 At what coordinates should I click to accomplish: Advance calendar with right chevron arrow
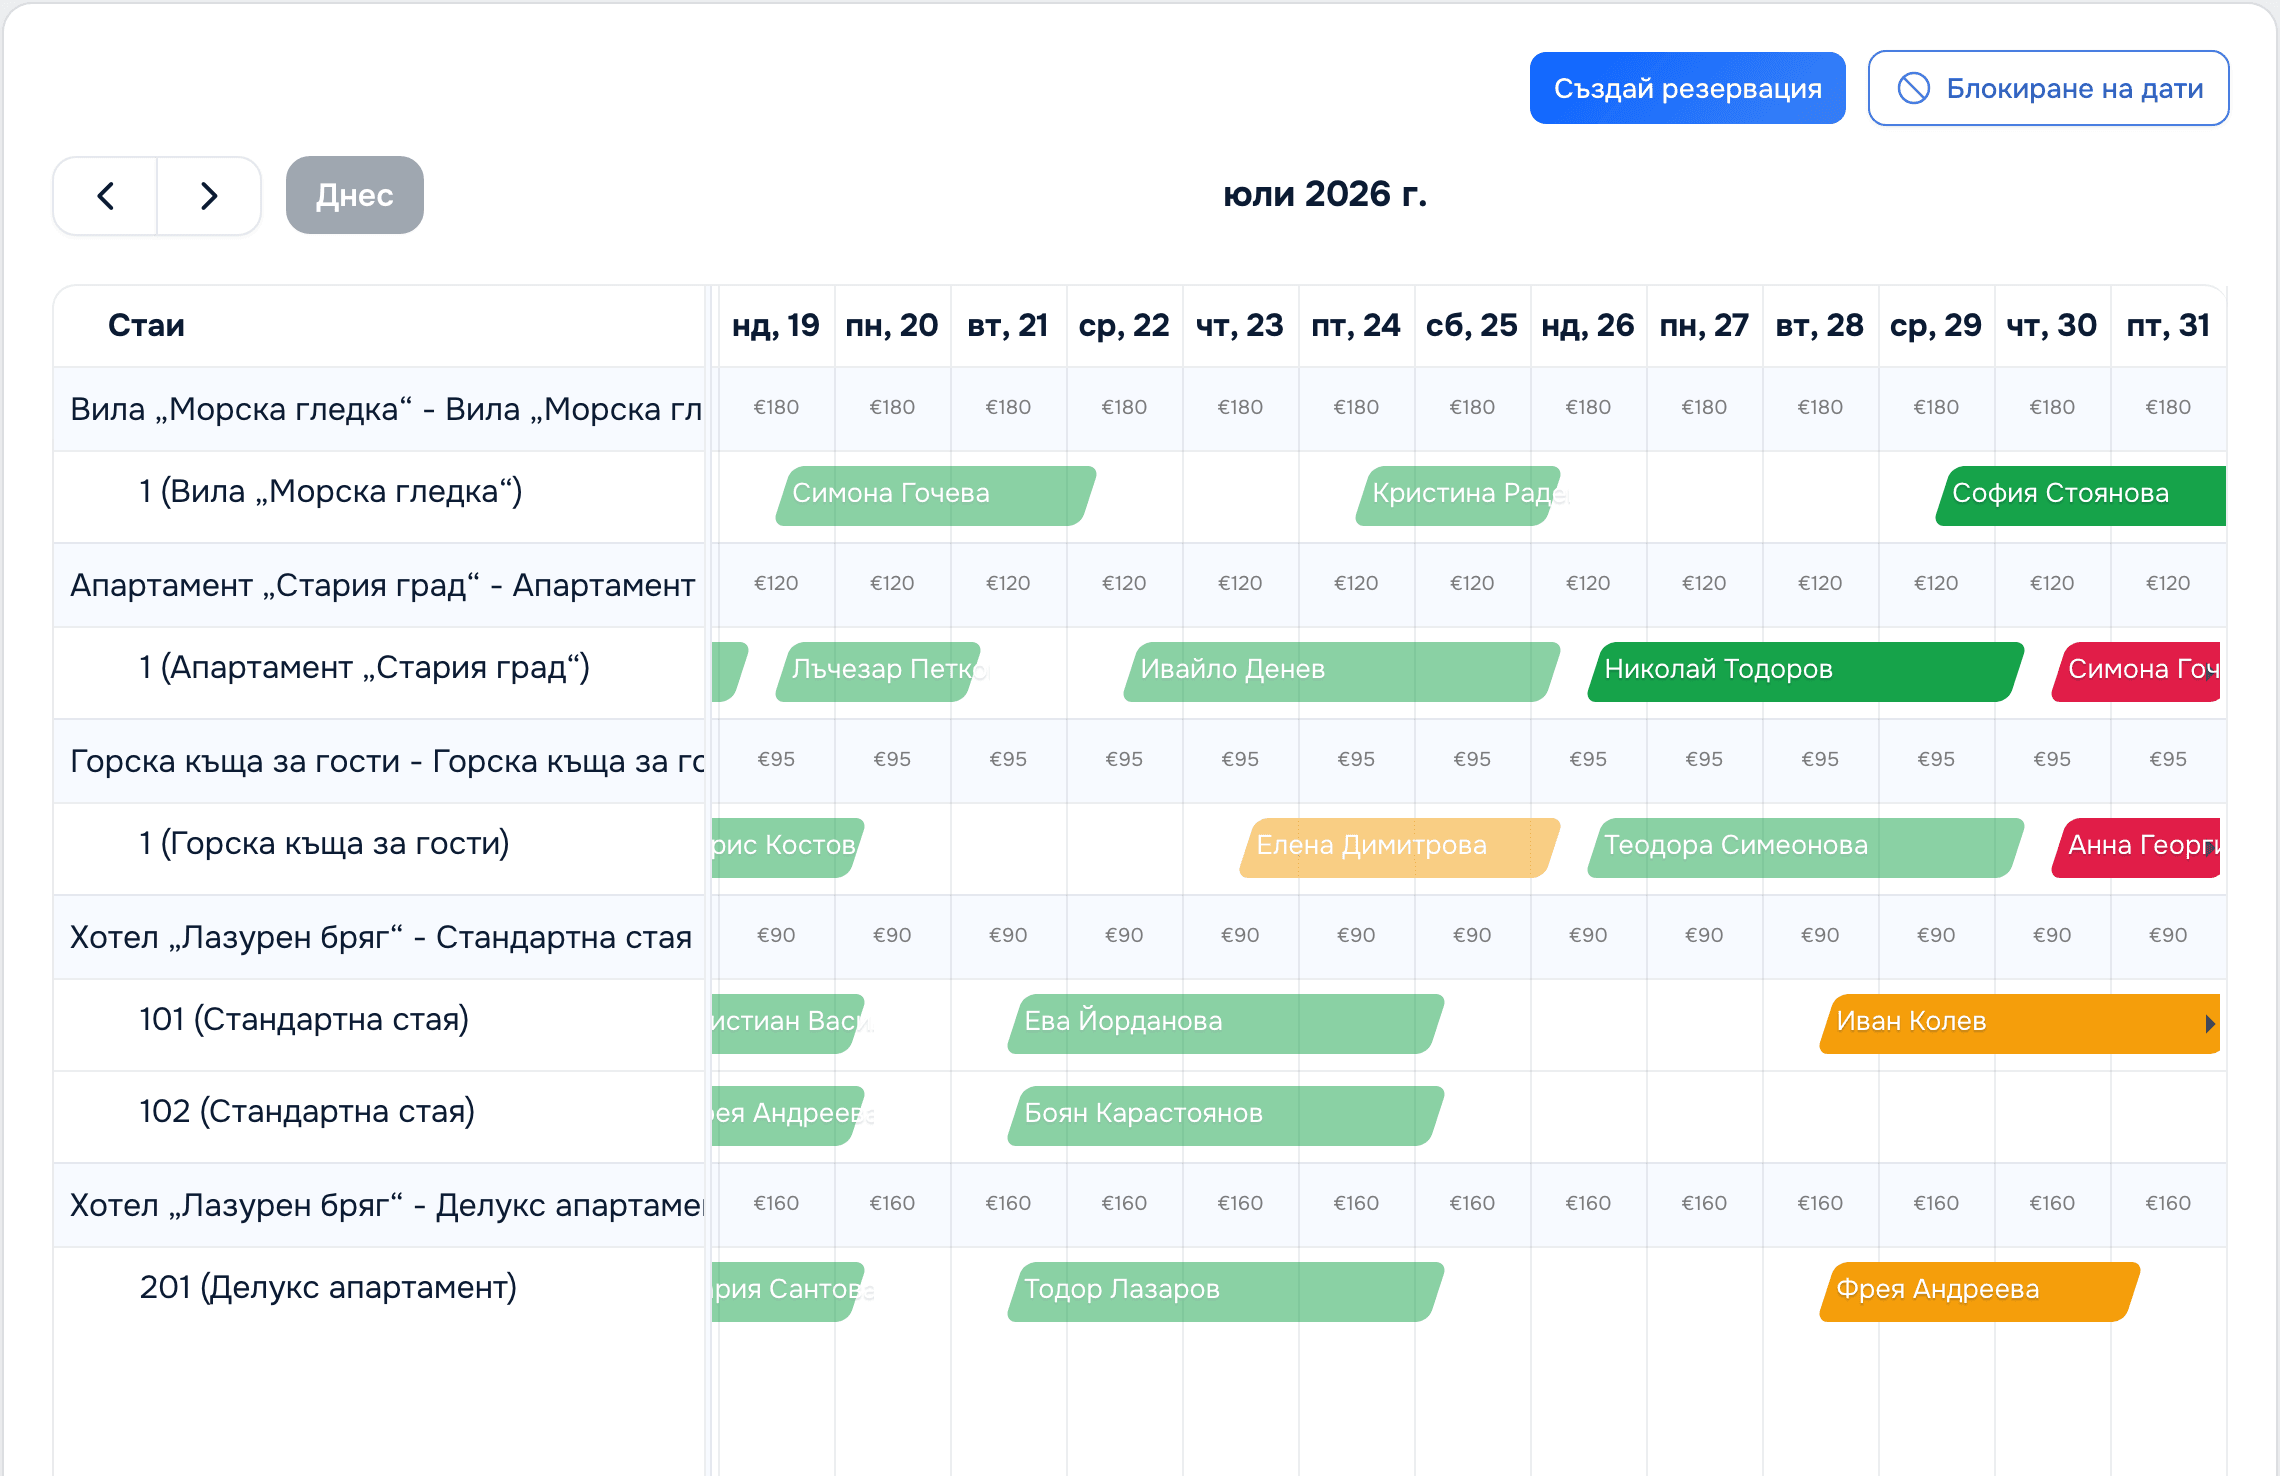tap(209, 195)
